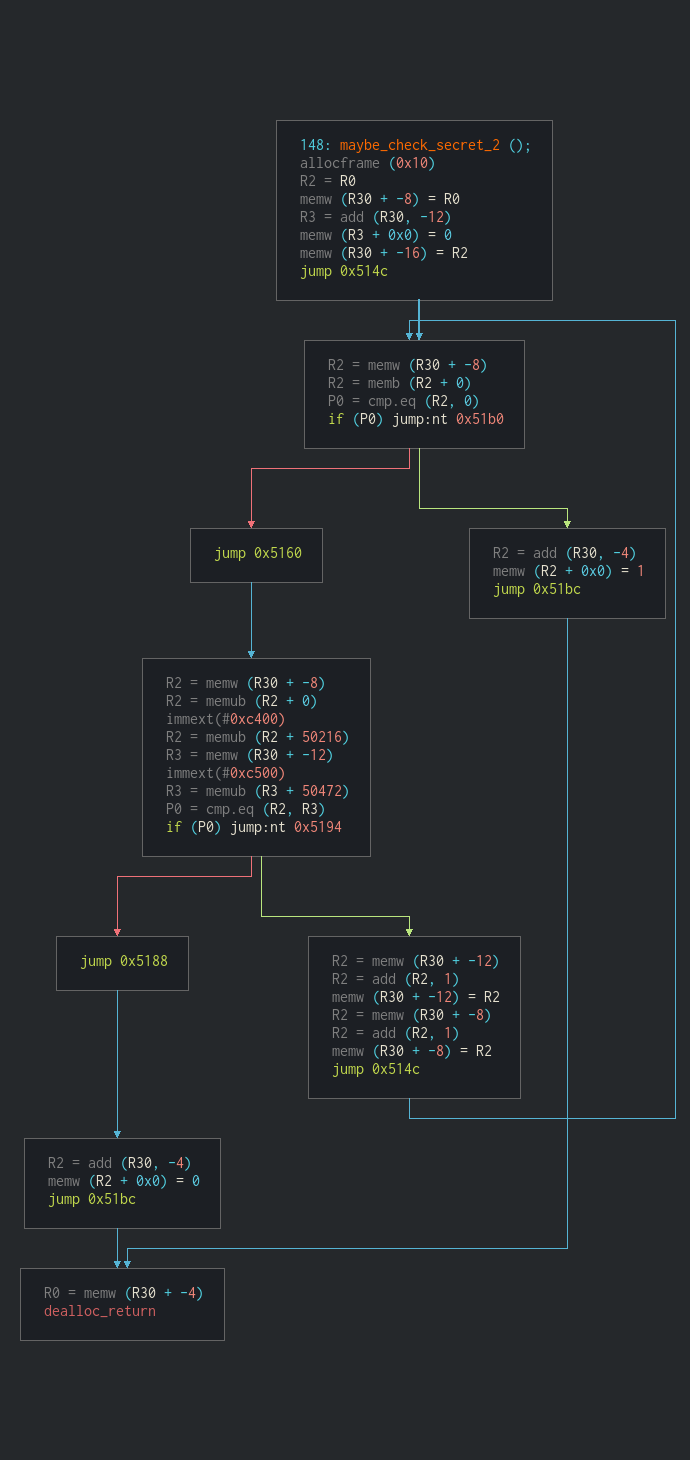Click the 'dealloc_return' instruction
This screenshot has width=690, height=1460.
(x=99, y=1311)
